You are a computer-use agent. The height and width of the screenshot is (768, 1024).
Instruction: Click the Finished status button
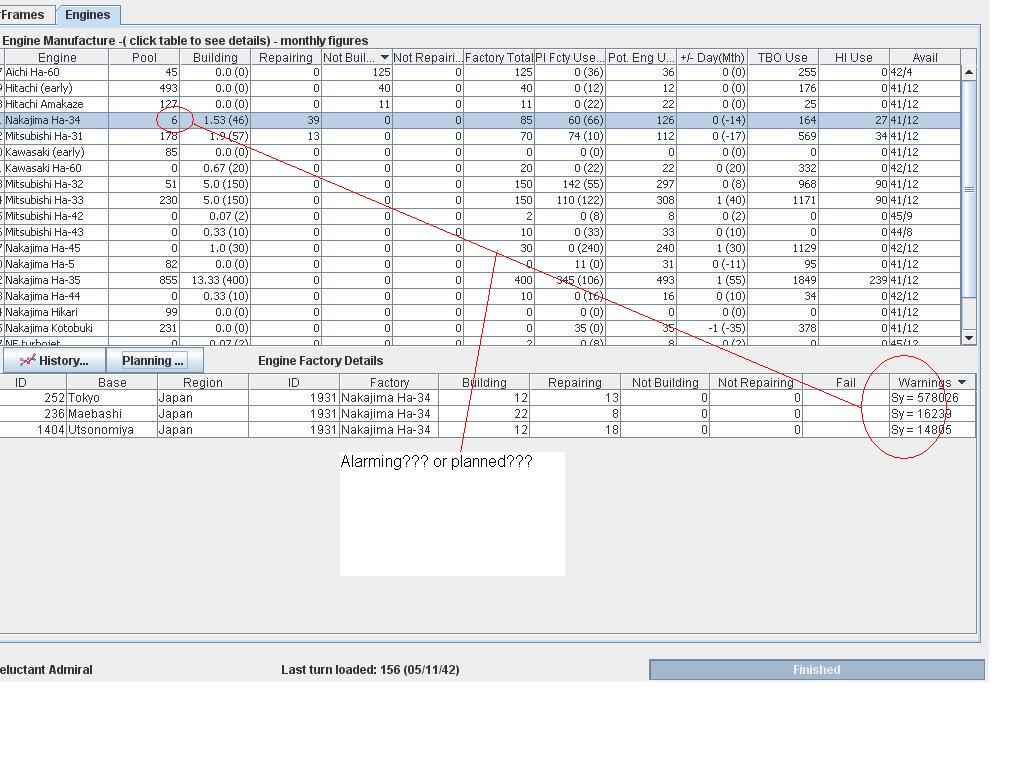816,669
